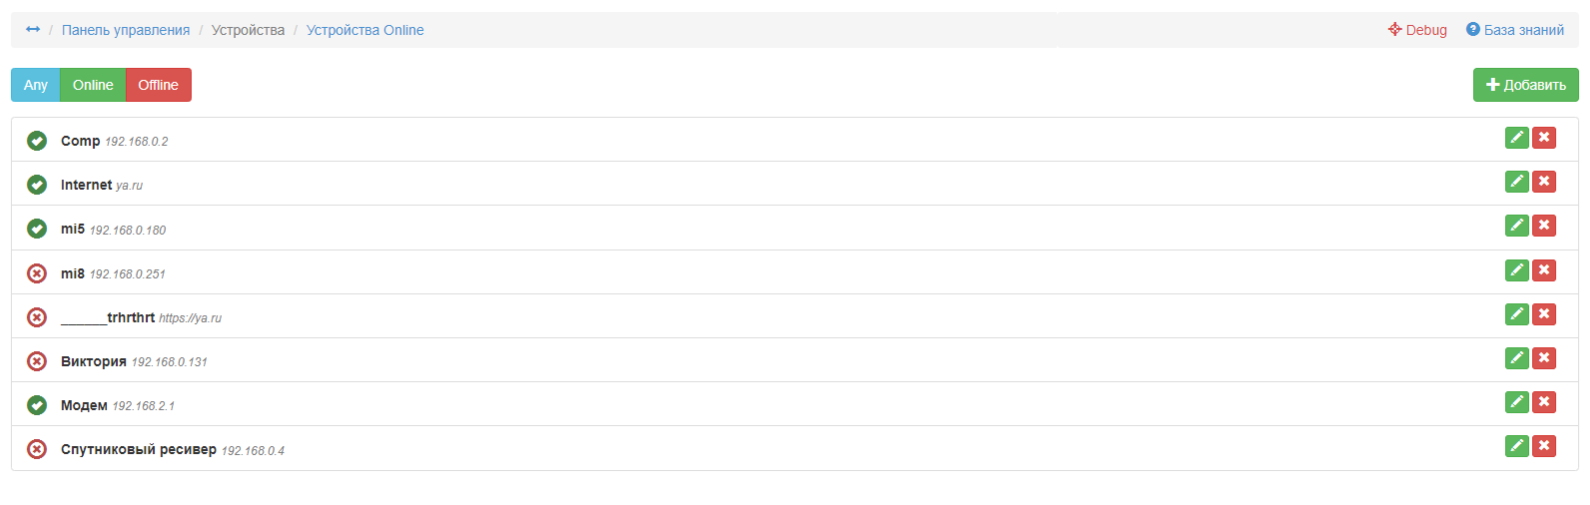The image size is (1590, 505).
Task: Filter devices by Any status
Action: click(x=36, y=85)
